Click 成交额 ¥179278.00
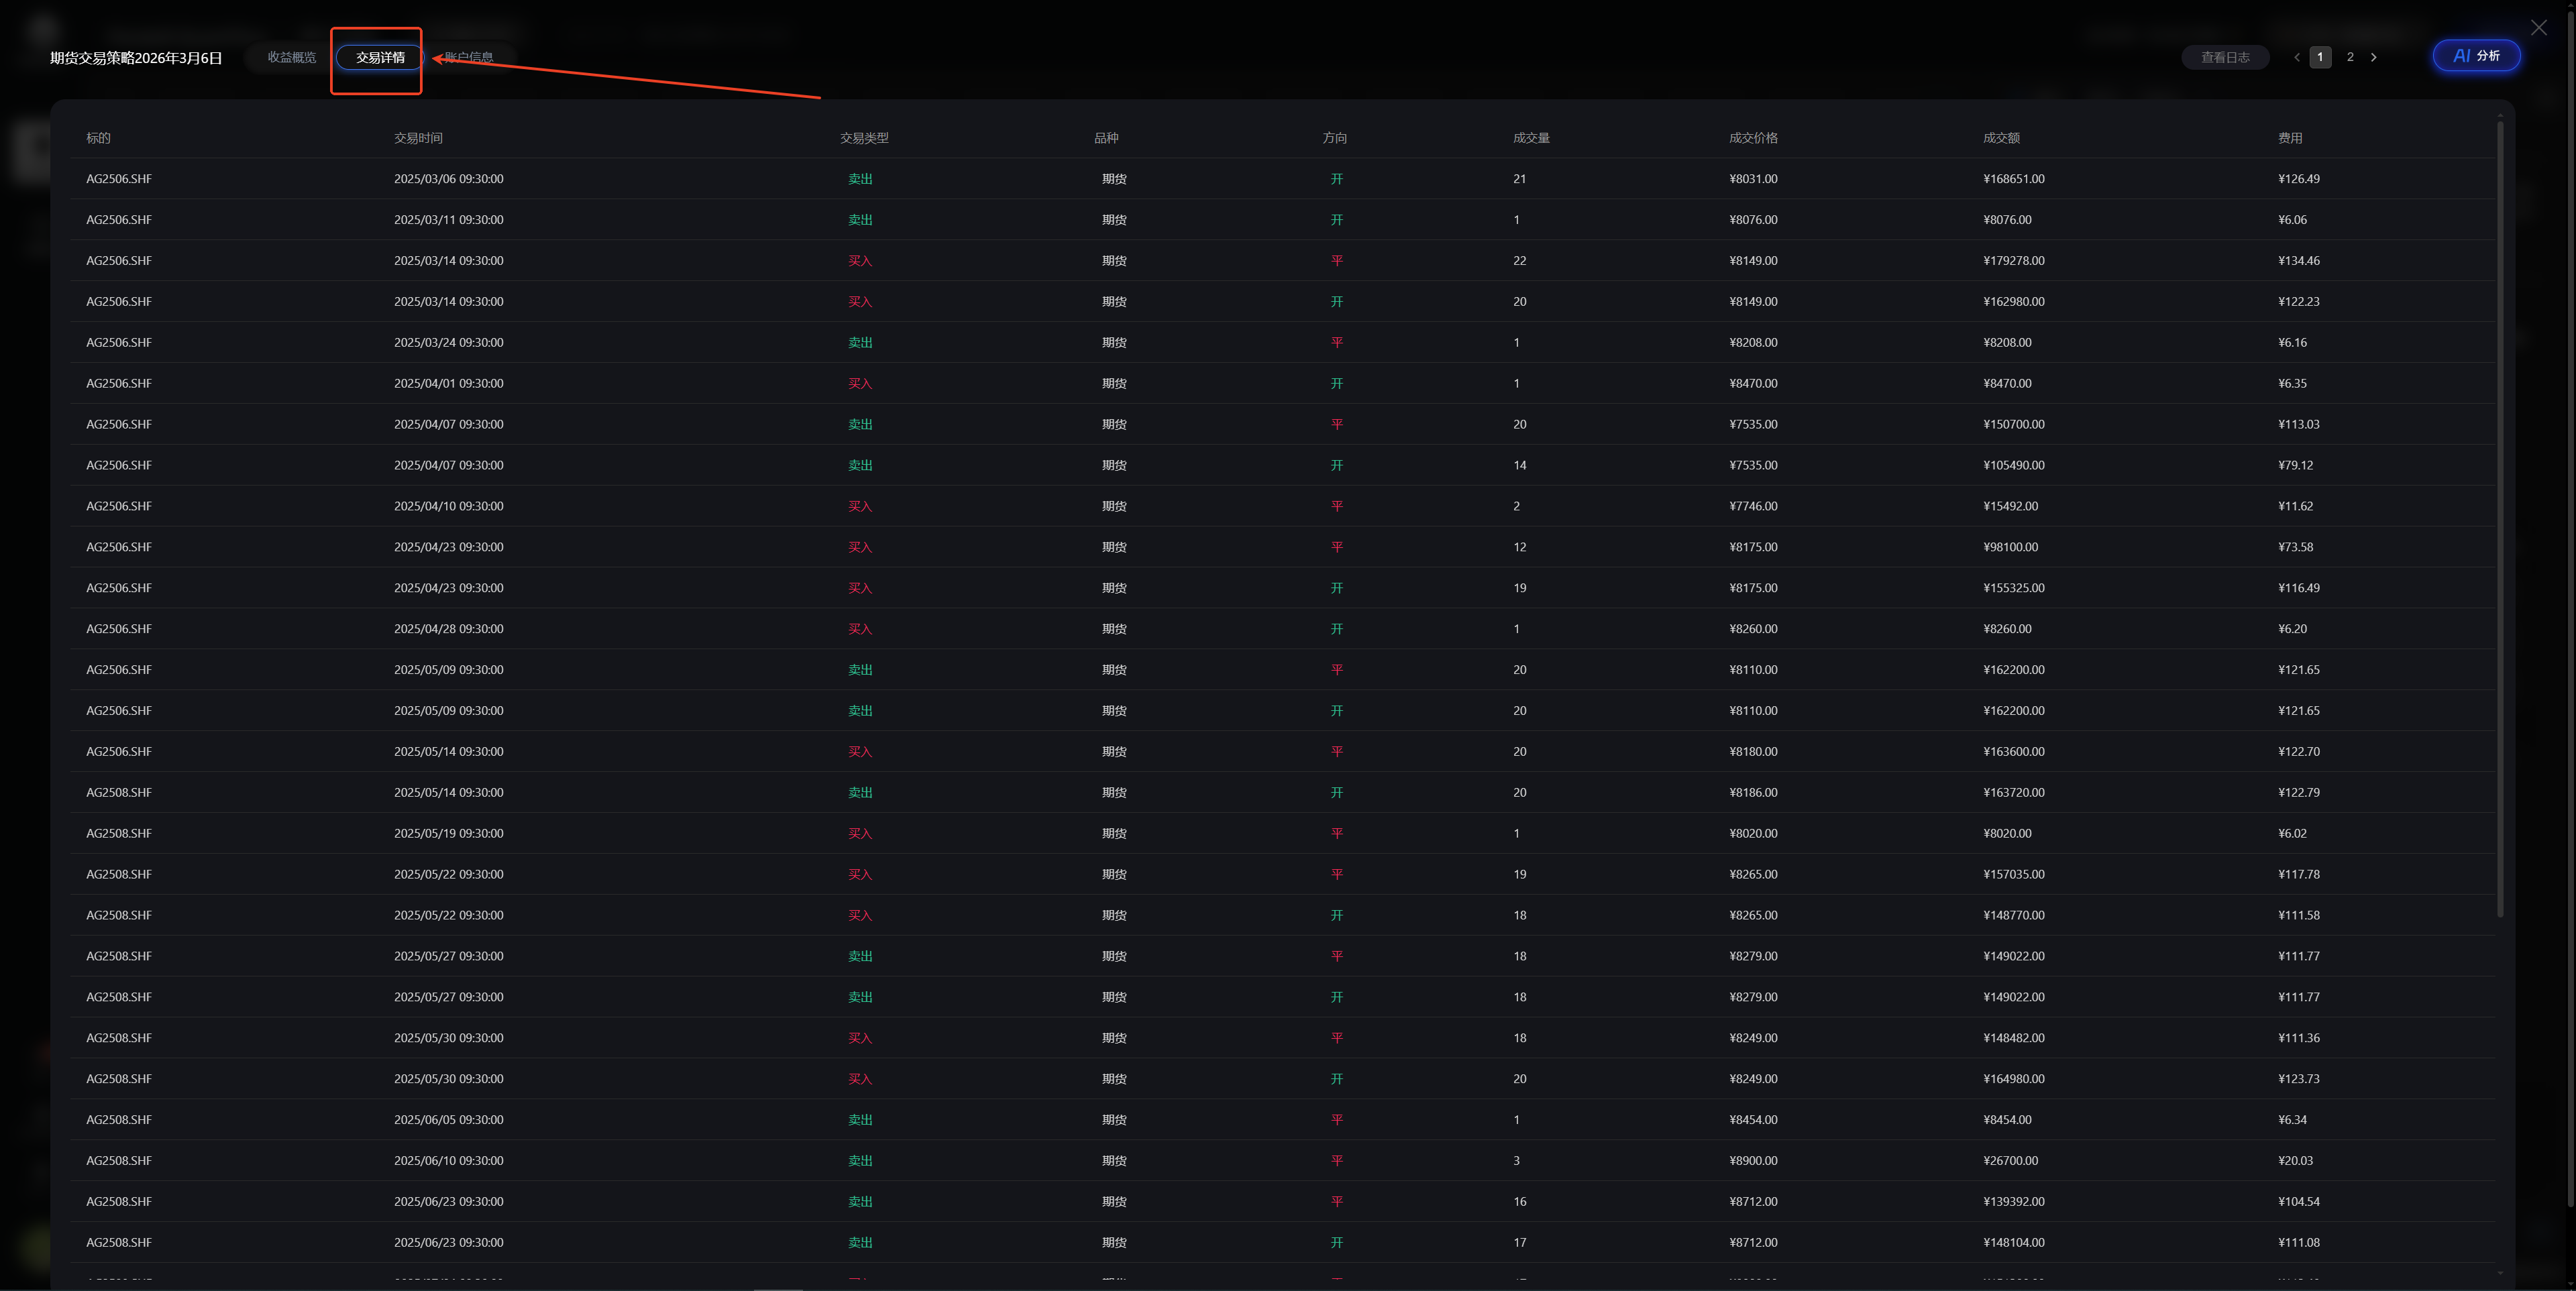 [x=2014, y=261]
